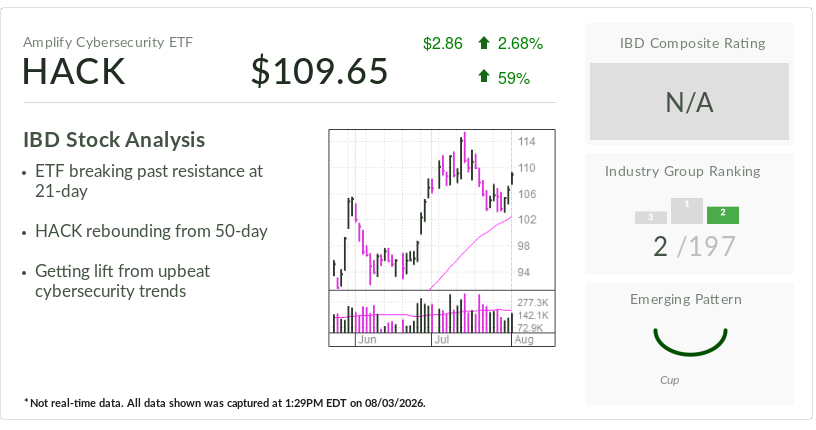
Task: Click the green Cup pattern curve icon
Action: coord(690,342)
